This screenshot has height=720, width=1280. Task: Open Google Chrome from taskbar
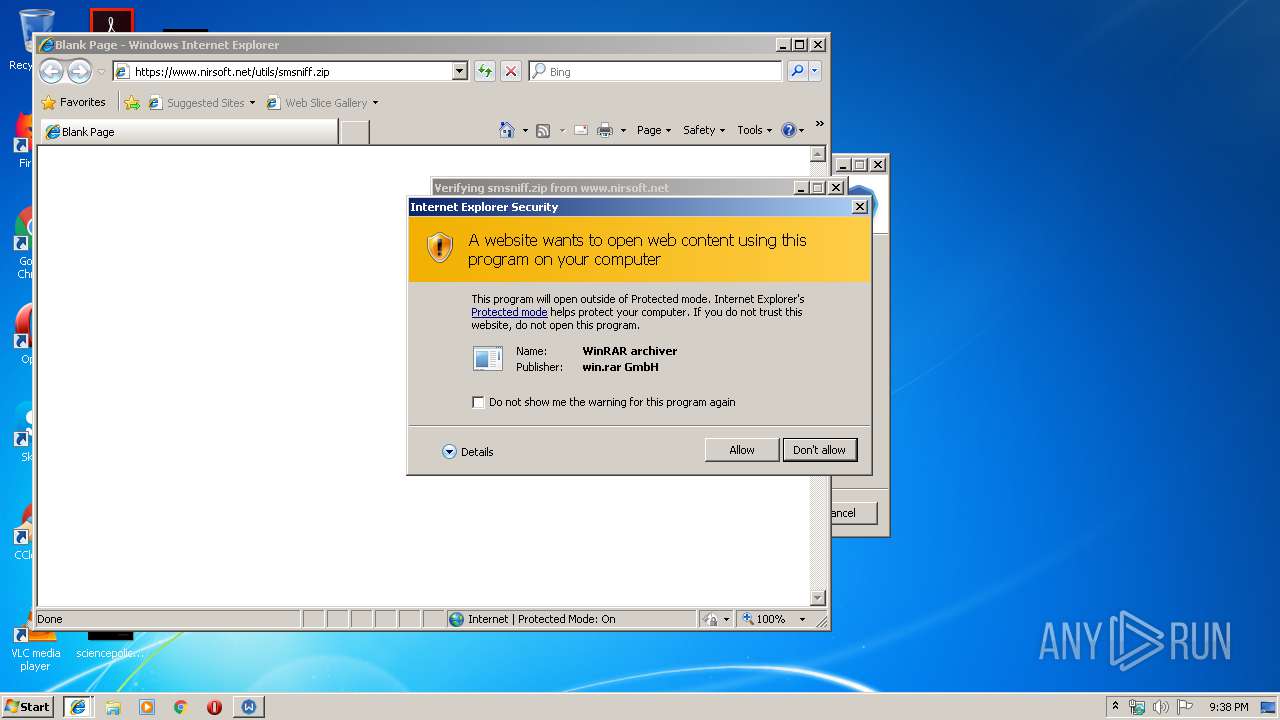click(x=181, y=706)
